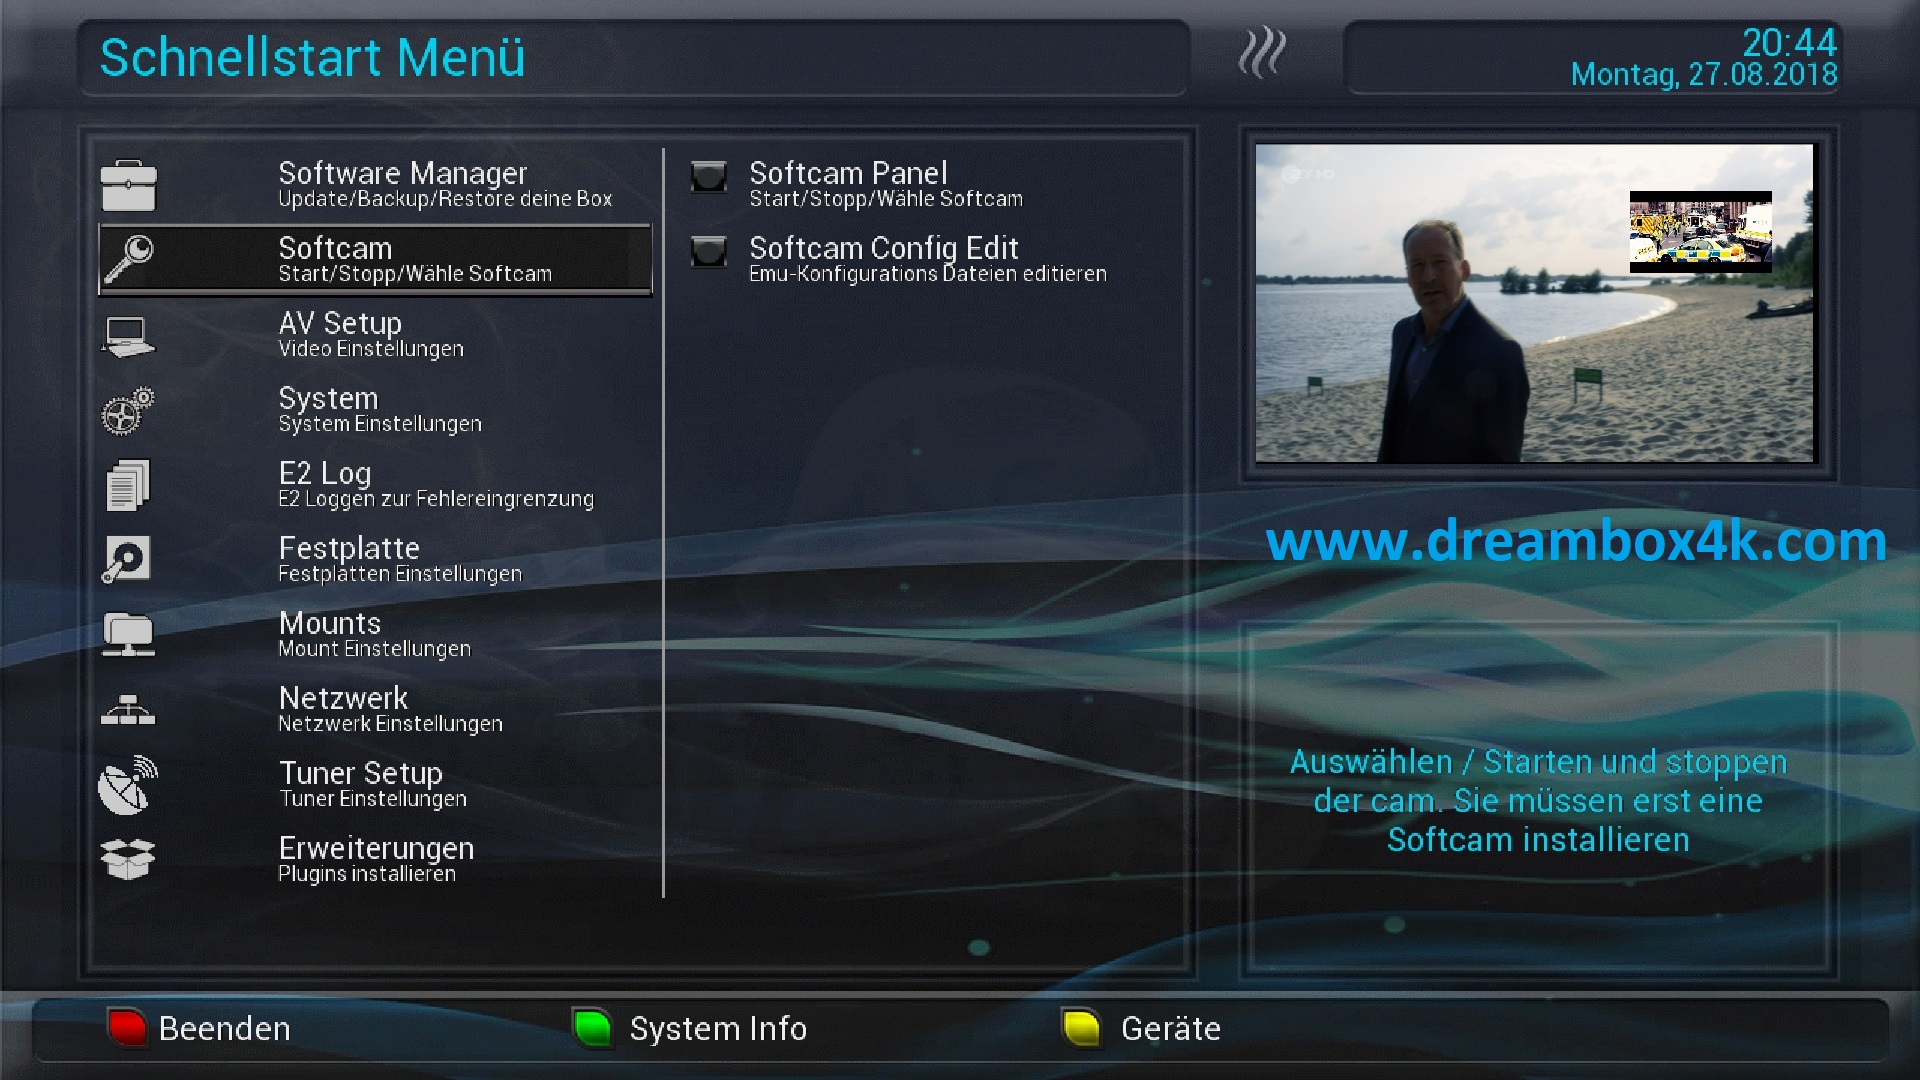Open the Mounts menu entry

coord(375,635)
